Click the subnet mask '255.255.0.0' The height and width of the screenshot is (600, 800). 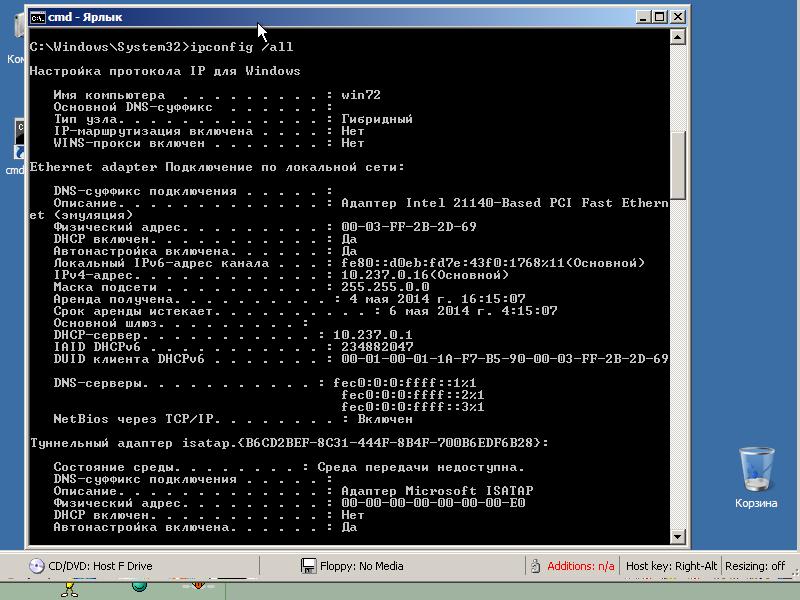[385, 287]
